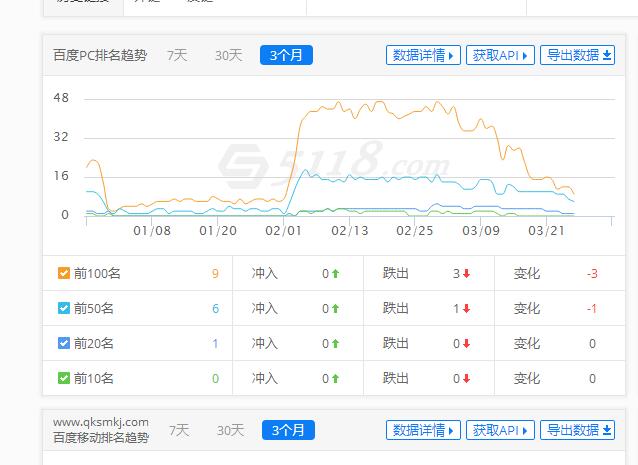Click the 01/08 date label on chart axis
The width and height of the screenshot is (638, 465).
[x=152, y=231]
